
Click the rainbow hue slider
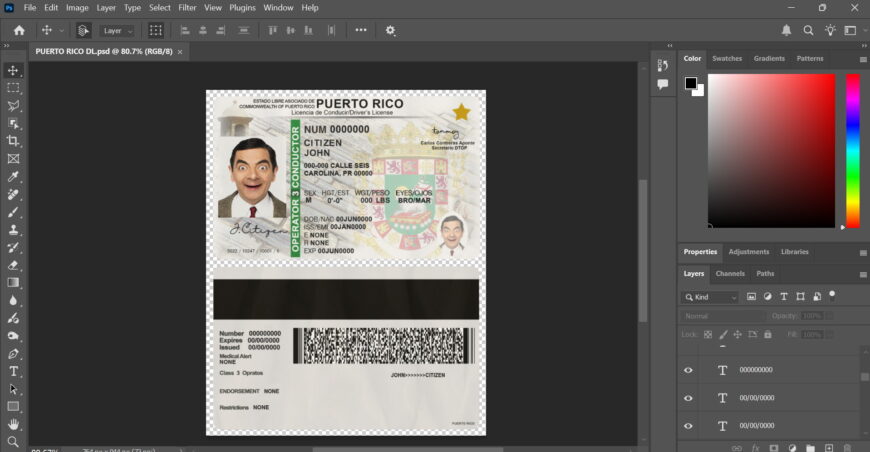tap(852, 150)
